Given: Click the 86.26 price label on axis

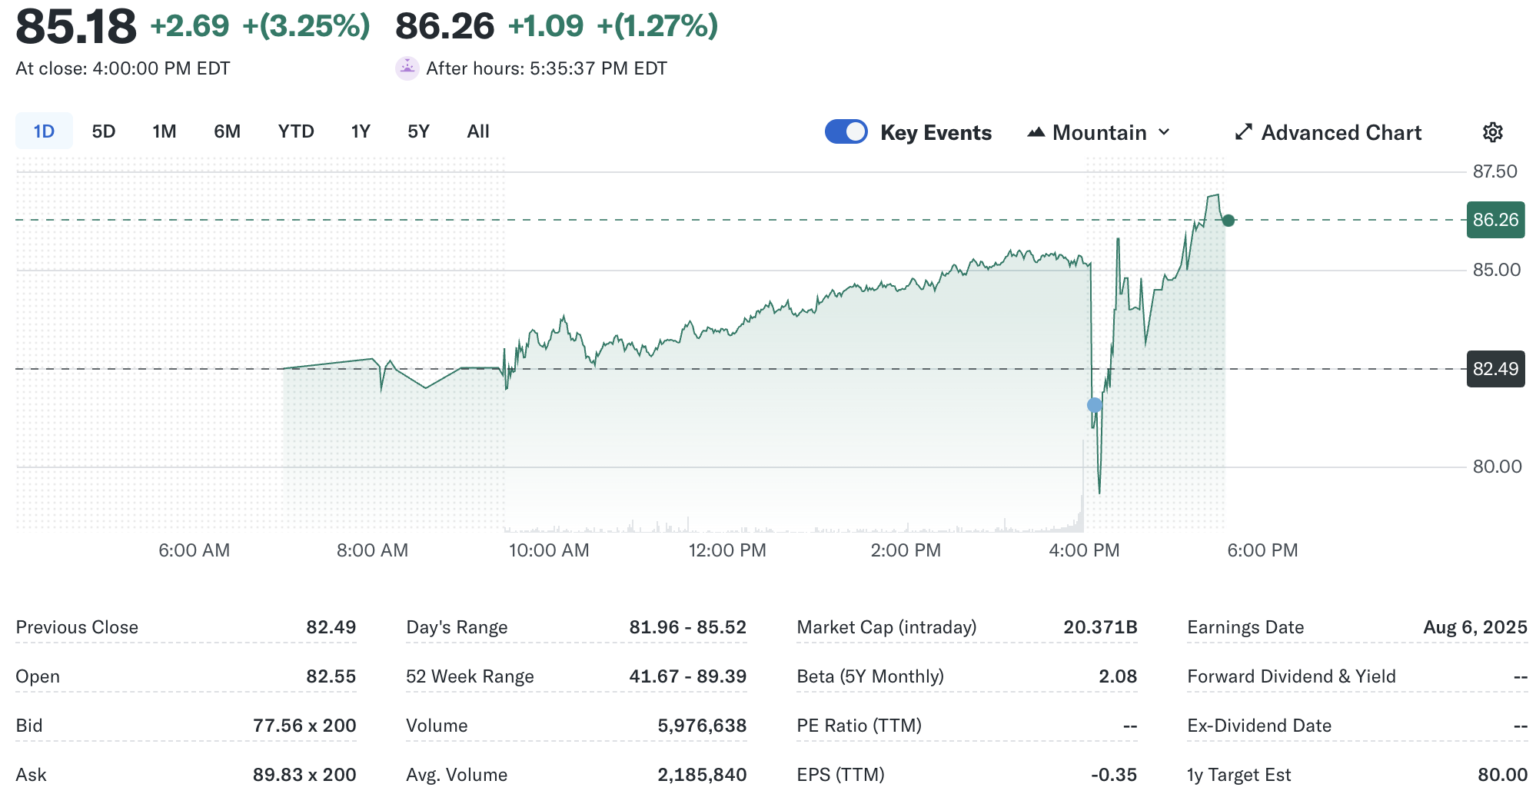Looking at the screenshot, I should (x=1495, y=220).
